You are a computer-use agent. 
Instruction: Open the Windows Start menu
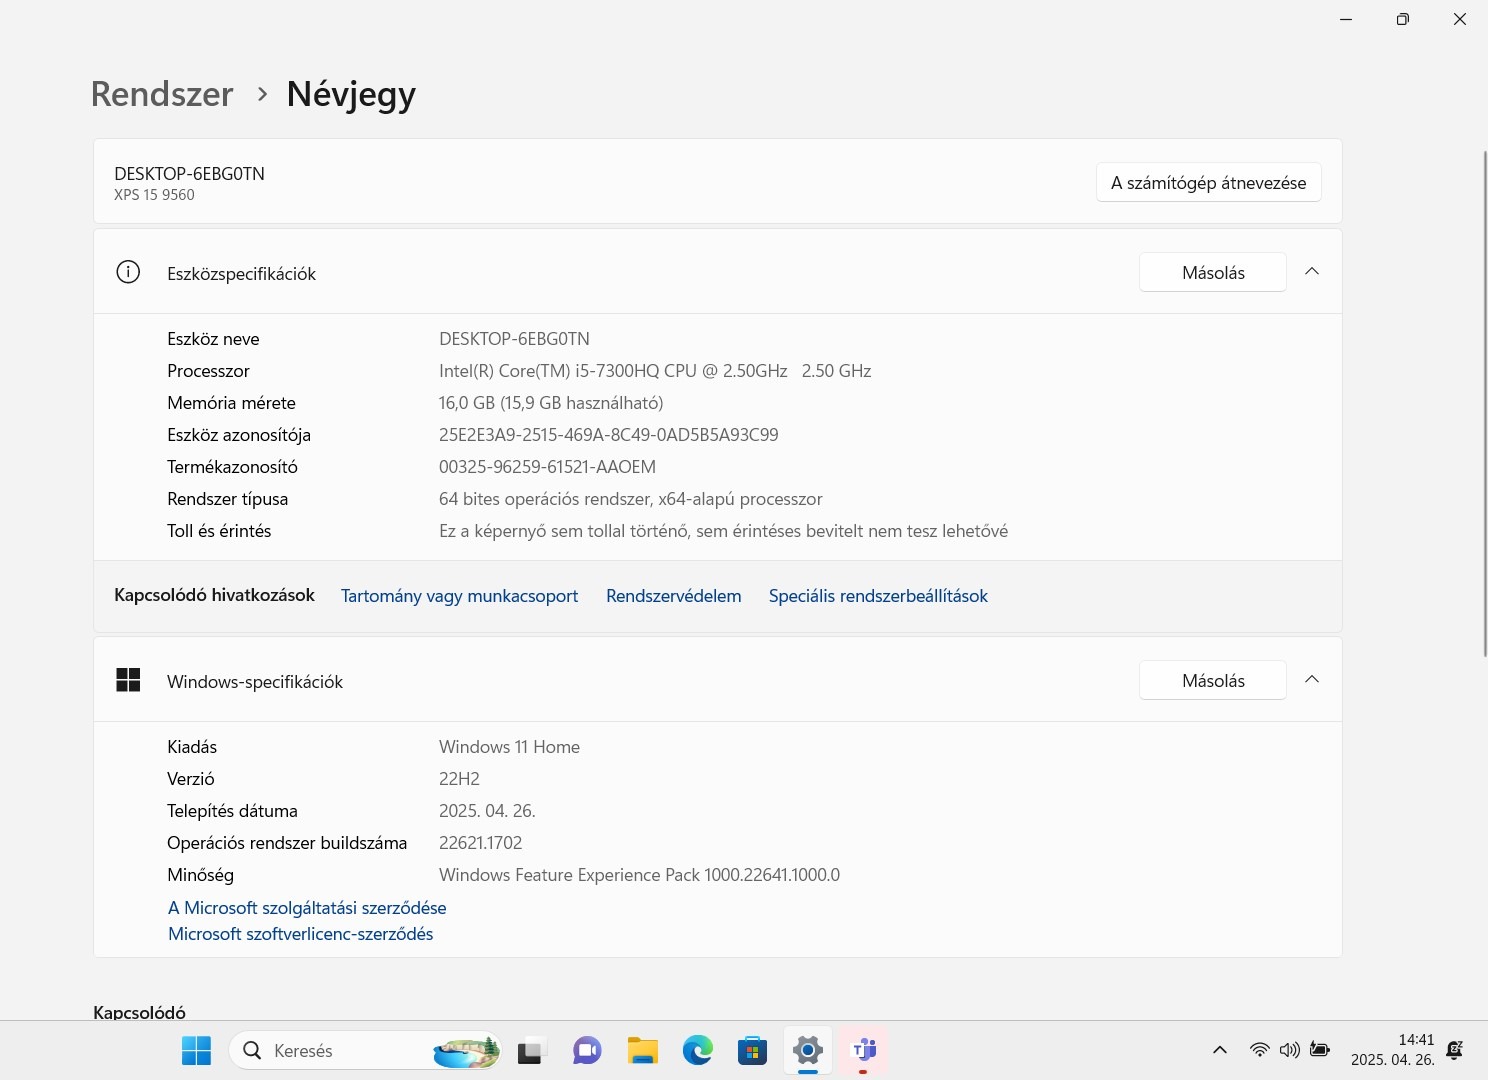point(197,1051)
